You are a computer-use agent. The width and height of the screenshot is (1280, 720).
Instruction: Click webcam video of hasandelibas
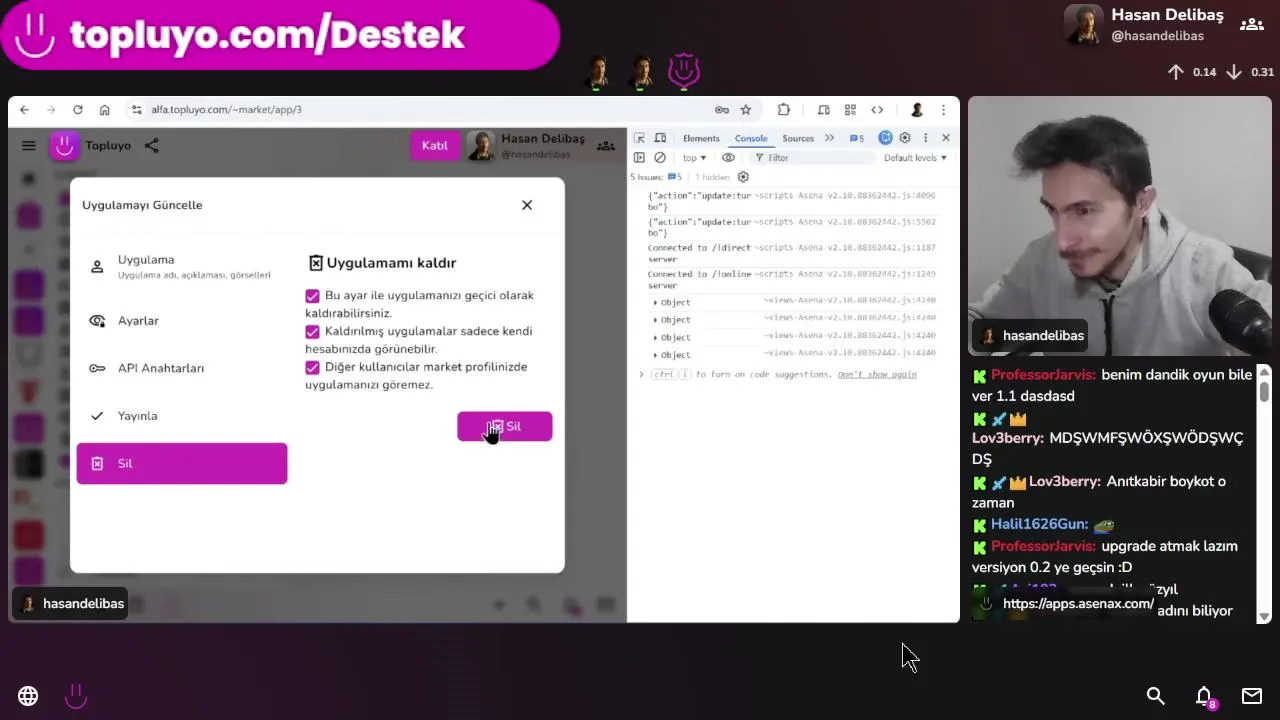[1120, 226]
